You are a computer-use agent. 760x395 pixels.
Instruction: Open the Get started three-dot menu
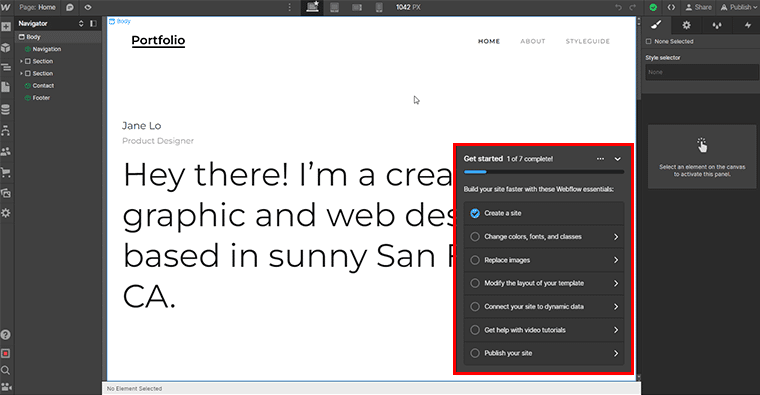(x=601, y=159)
